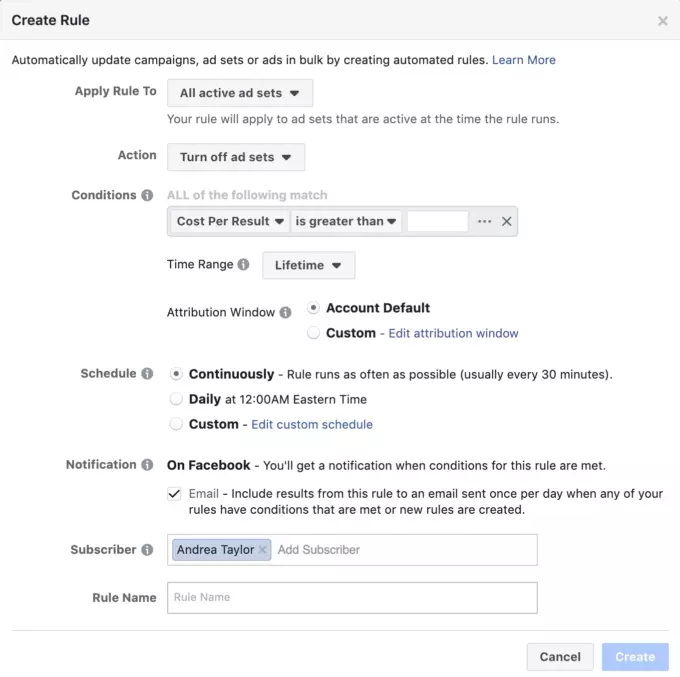Image resolution: width=680 pixels, height=677 pixels.
Task: Select the Custom schedule radio button
Action: 177,424
